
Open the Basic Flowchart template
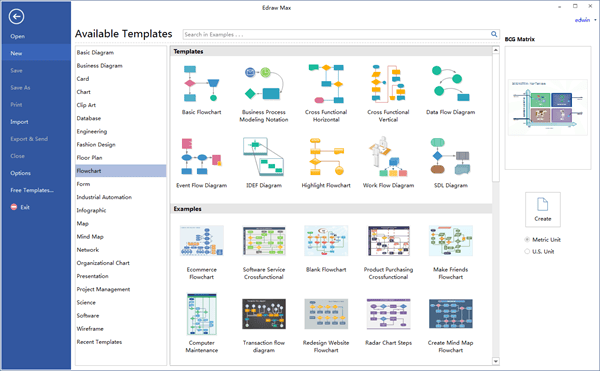(x=201, y=89)
